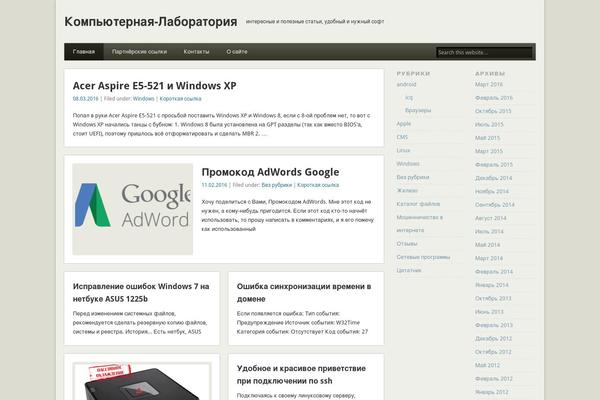This screenshot has height=400, width=600.
Task: Open Без рубрики in the Рубрики sidebar
Action: (x=413, y=177)
